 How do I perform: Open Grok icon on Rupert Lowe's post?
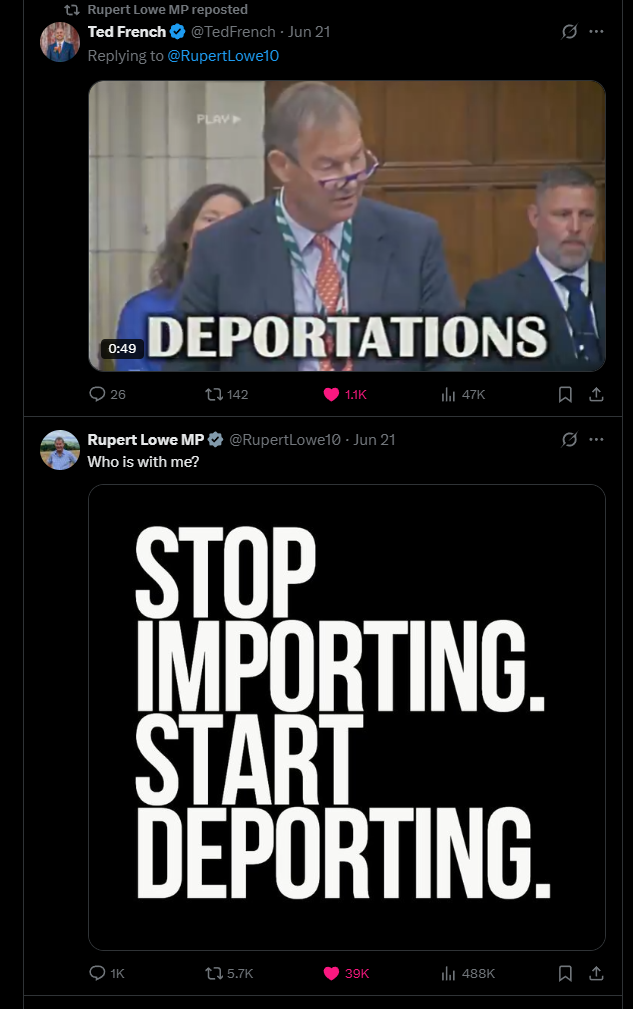pos(569,440)
